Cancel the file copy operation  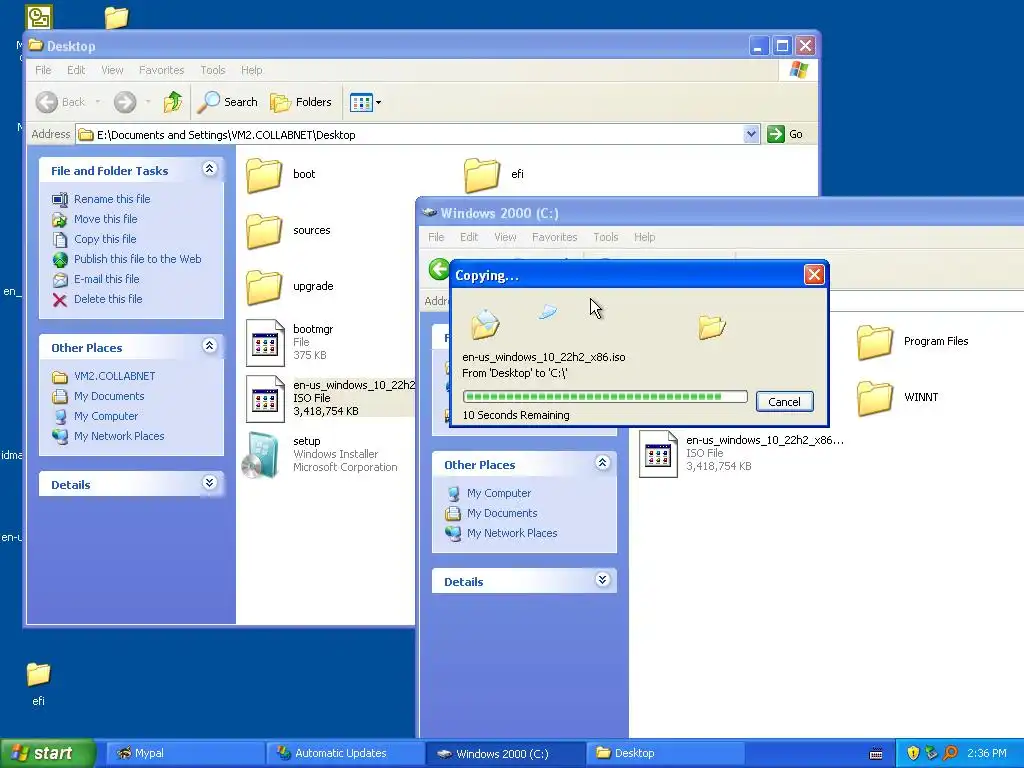tap(784, 402)
